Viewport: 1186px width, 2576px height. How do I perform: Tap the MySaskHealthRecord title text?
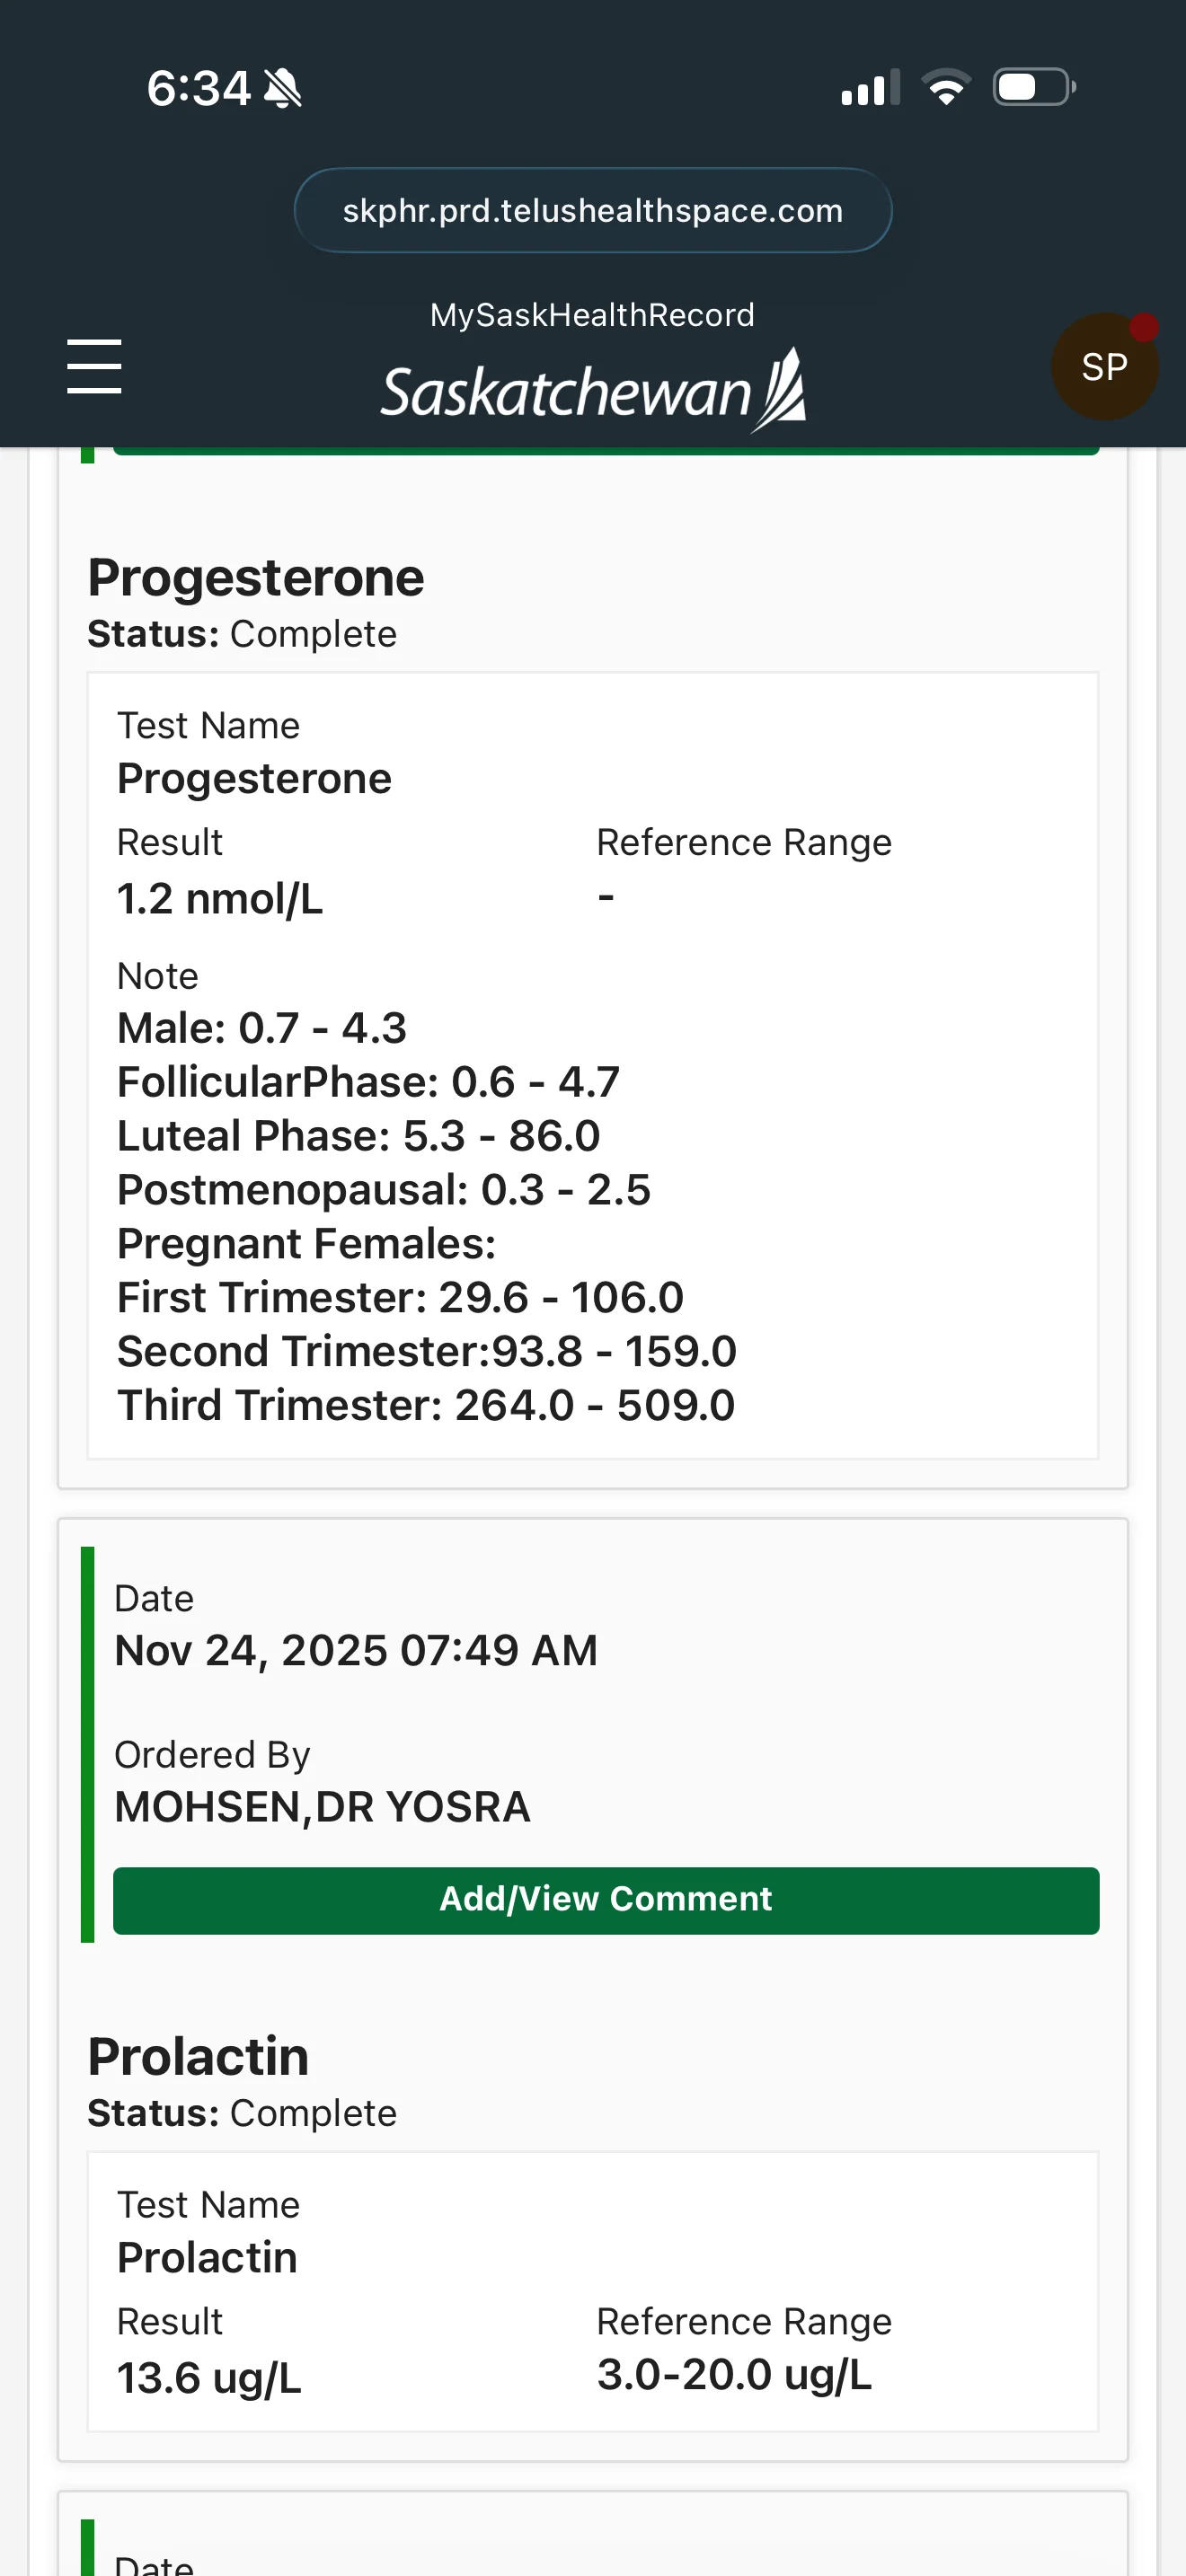[592, 315]
